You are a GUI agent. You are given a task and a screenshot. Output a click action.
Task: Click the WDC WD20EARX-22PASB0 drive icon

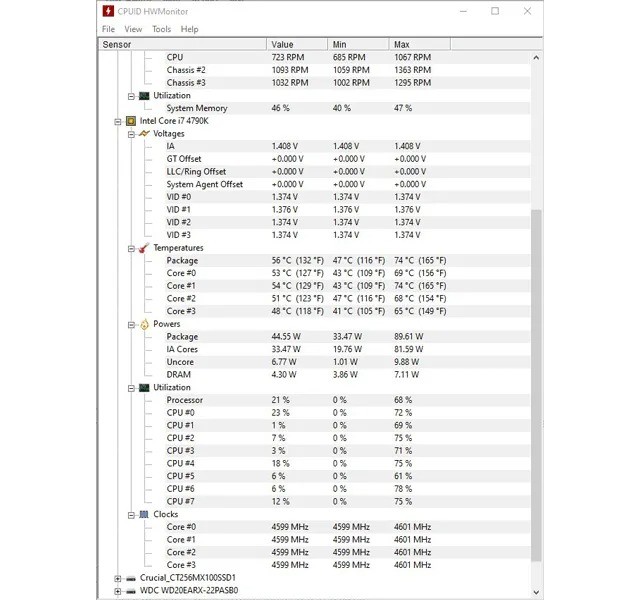coord(131,591)
